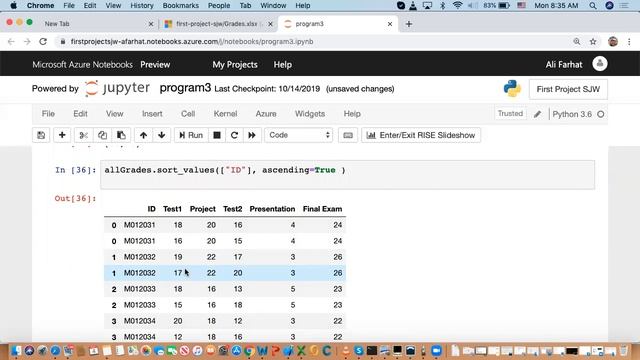Screen dimensions: 640x360
Task: Click into the sort_values code cell
Action: coord(347,175)
